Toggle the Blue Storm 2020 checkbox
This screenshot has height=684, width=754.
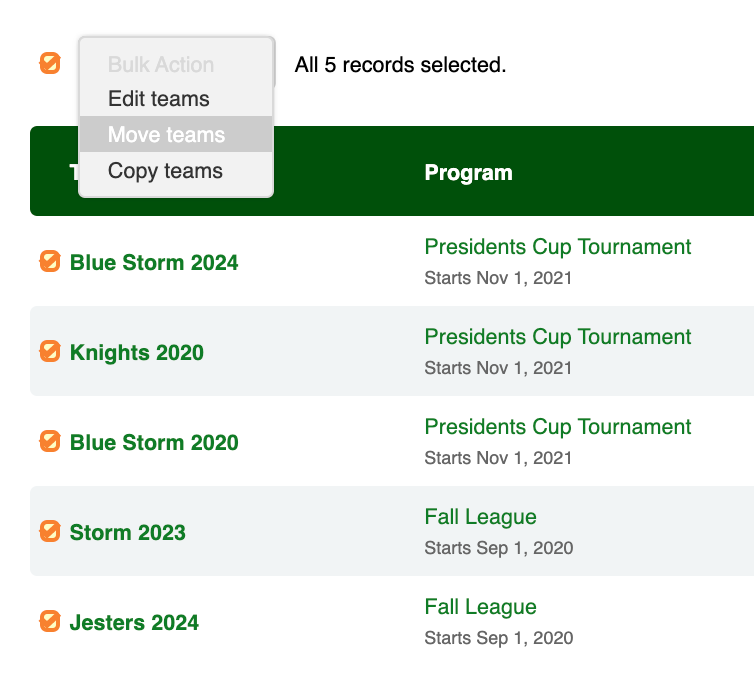pyautogui.click(x=50, y=442)
